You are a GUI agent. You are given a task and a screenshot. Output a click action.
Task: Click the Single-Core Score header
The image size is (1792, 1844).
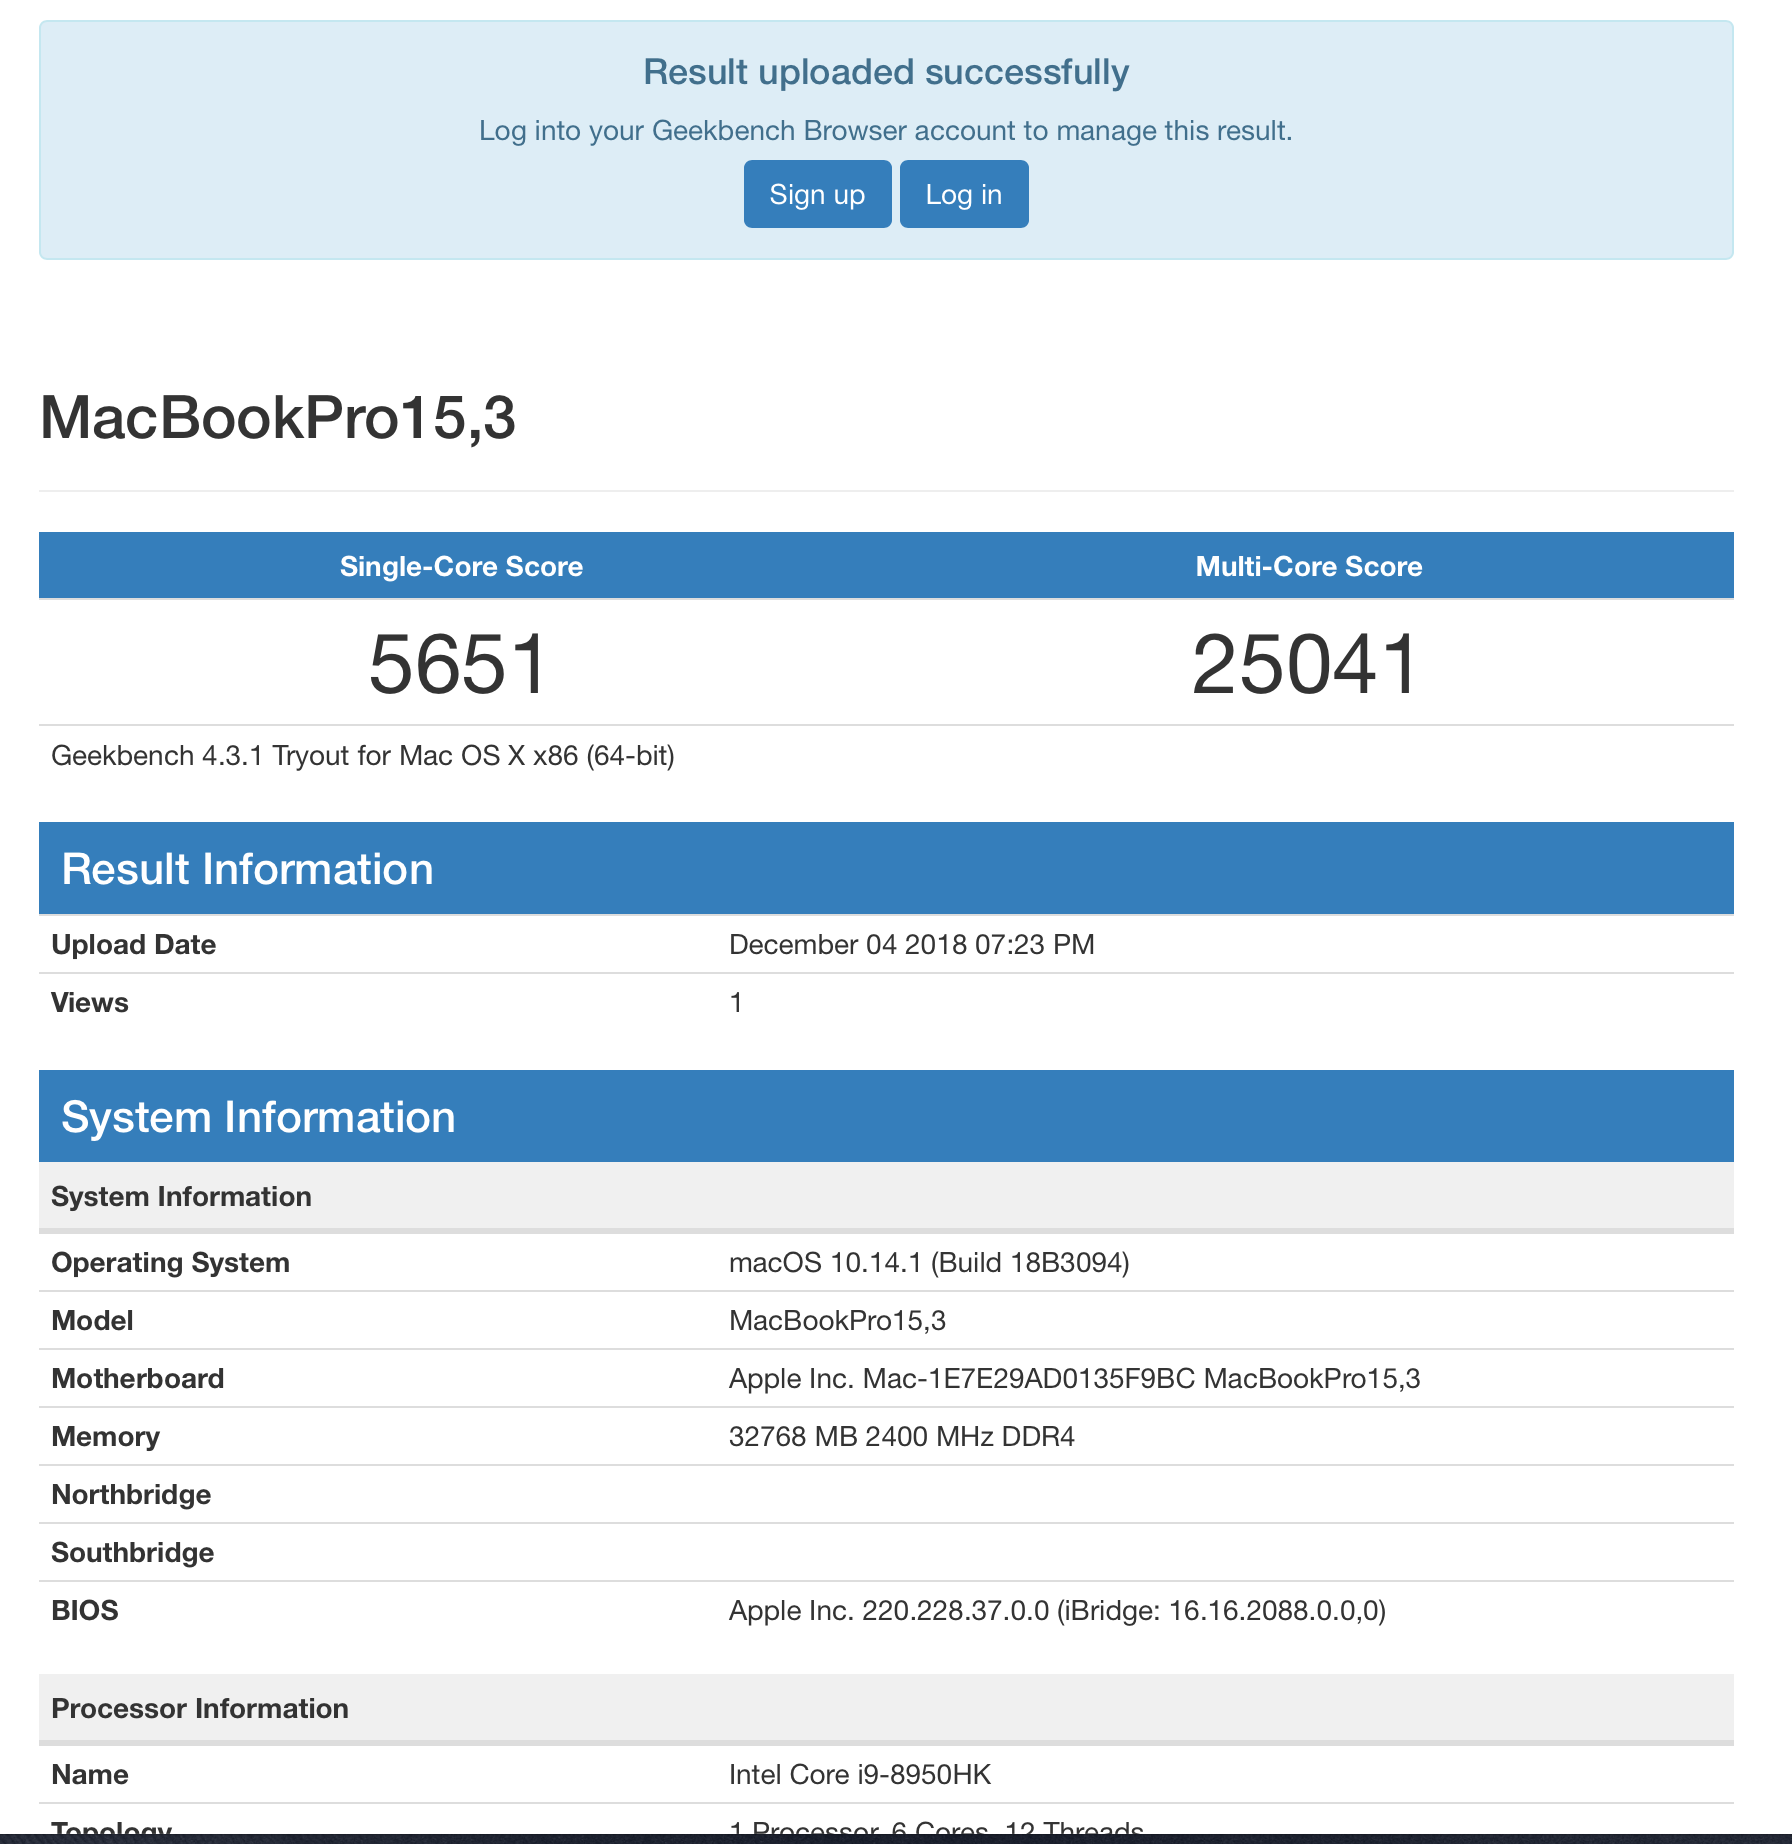tap(461, 566)
